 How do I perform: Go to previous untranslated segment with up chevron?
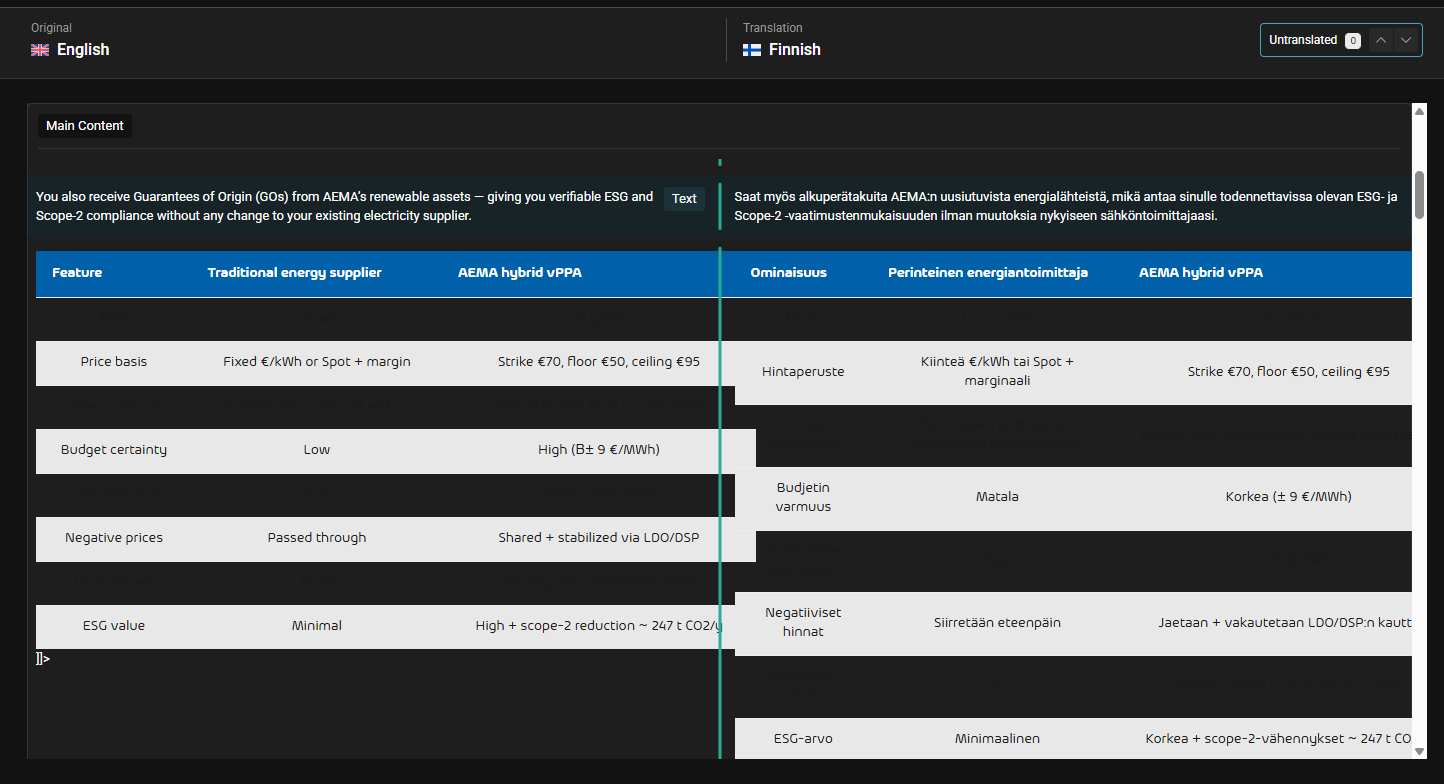point(1381,40)
